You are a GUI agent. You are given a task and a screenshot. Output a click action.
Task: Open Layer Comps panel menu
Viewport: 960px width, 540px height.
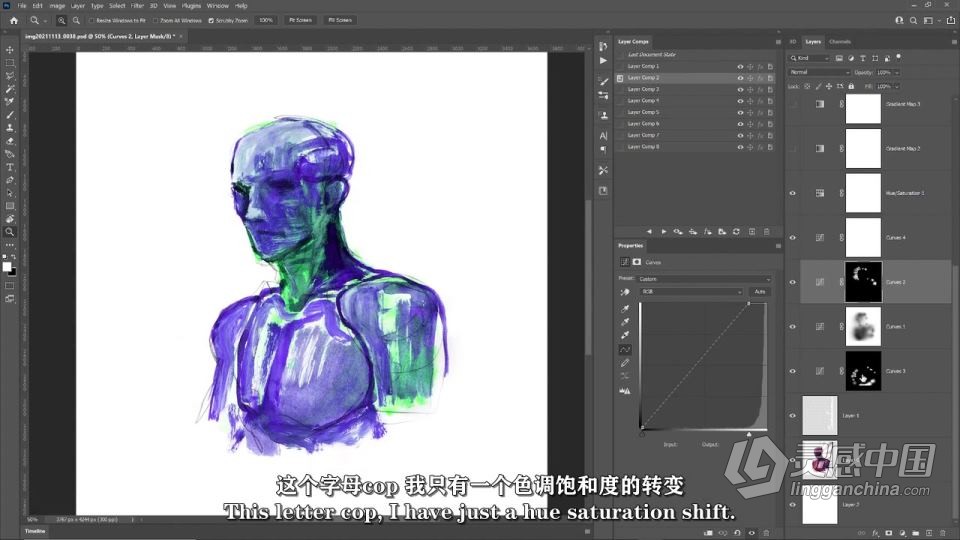click(778, 42)
